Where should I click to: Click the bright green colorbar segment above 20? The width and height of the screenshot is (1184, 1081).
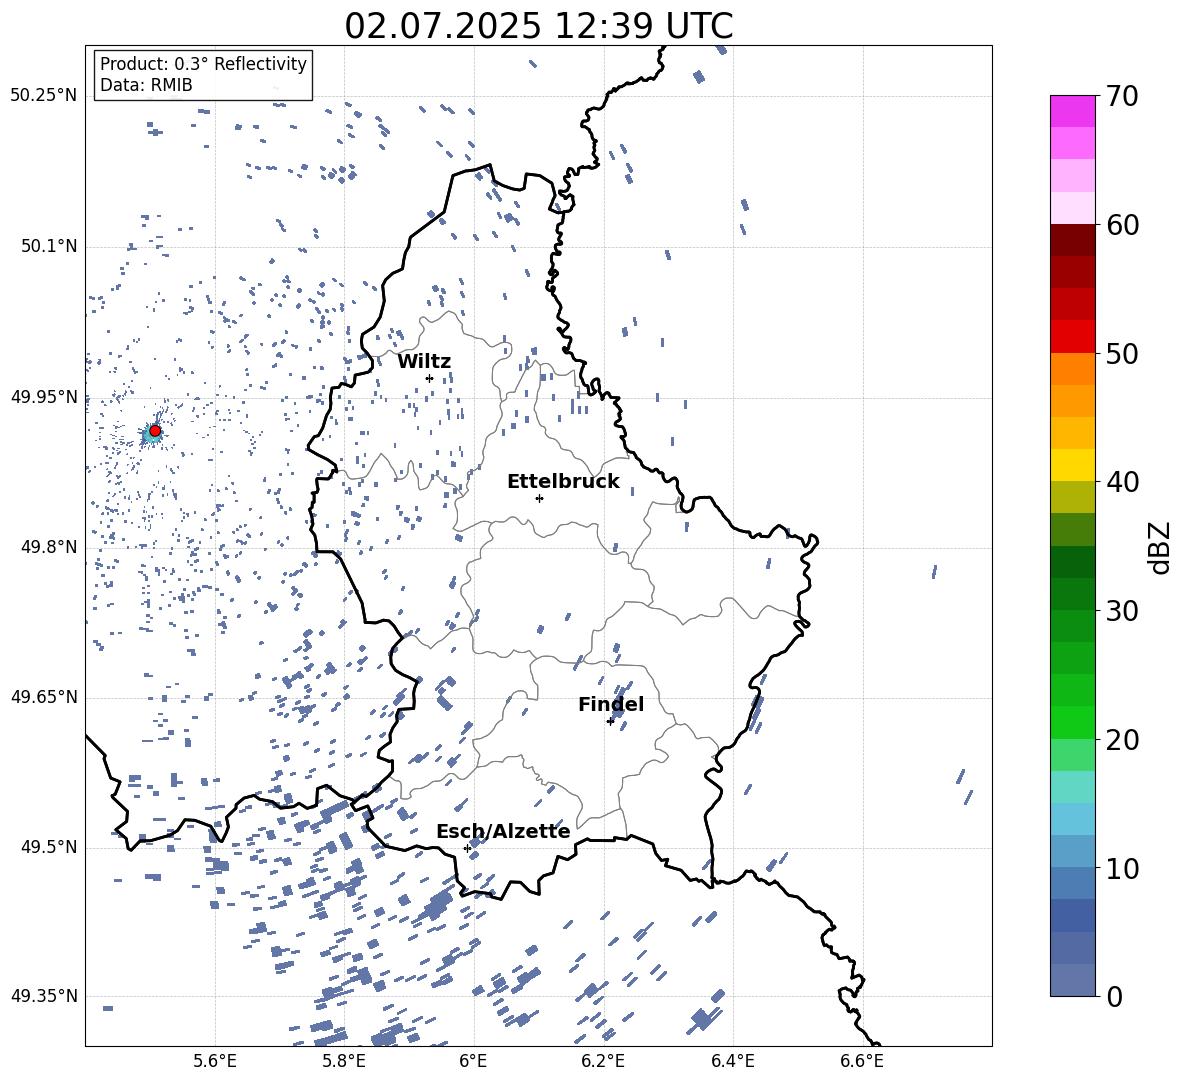tap(1072, 722)
